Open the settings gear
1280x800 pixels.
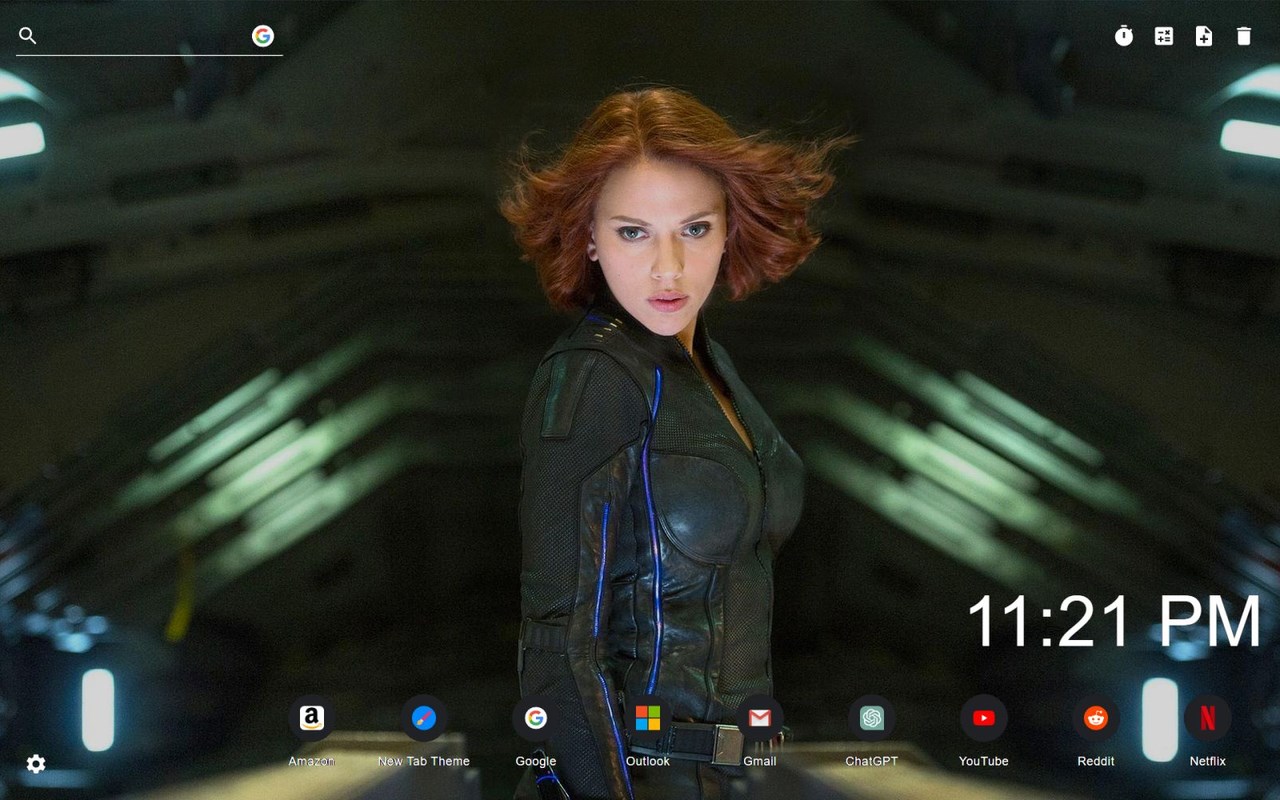pos(36,764)
